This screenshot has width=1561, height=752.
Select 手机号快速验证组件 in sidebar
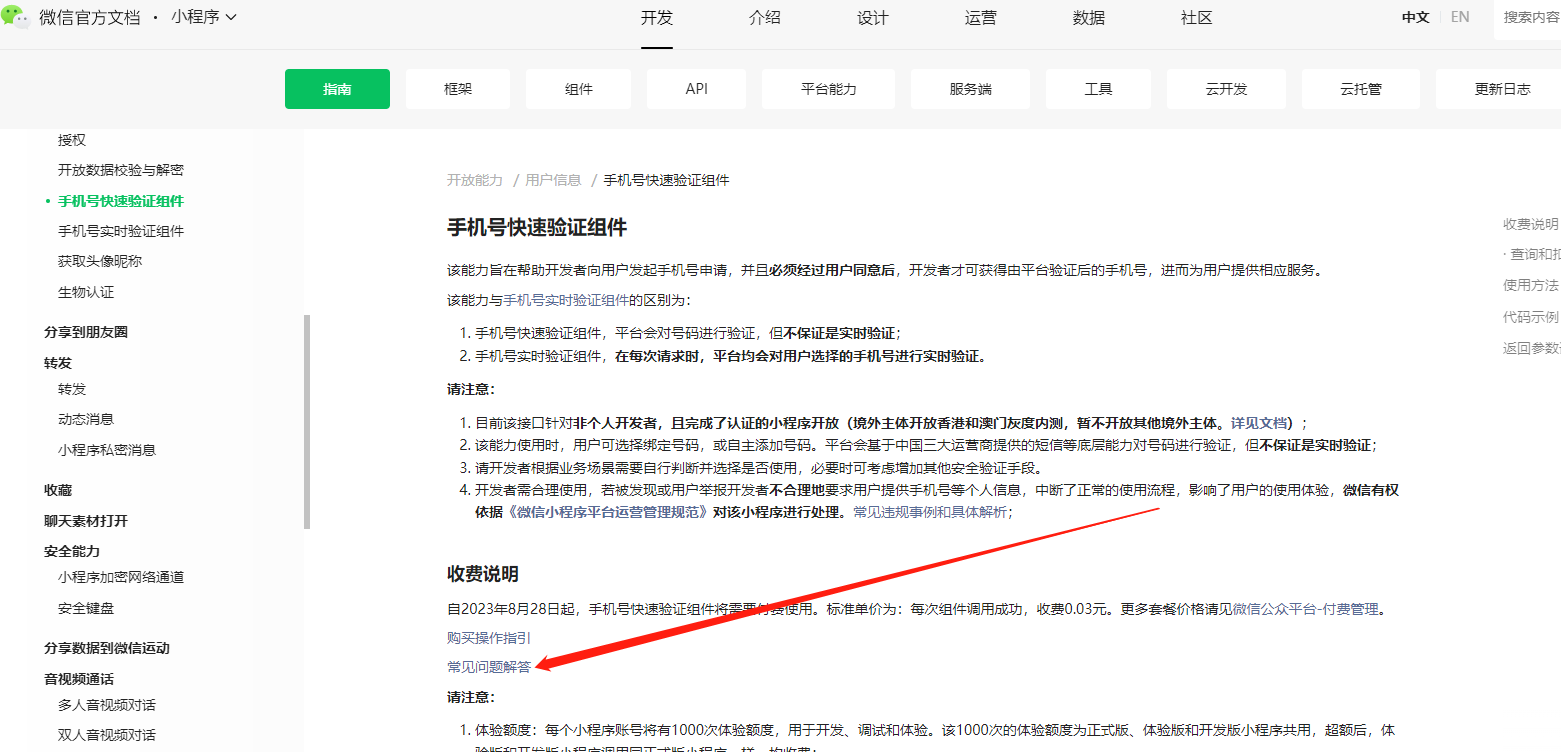[x=121, y=201]
